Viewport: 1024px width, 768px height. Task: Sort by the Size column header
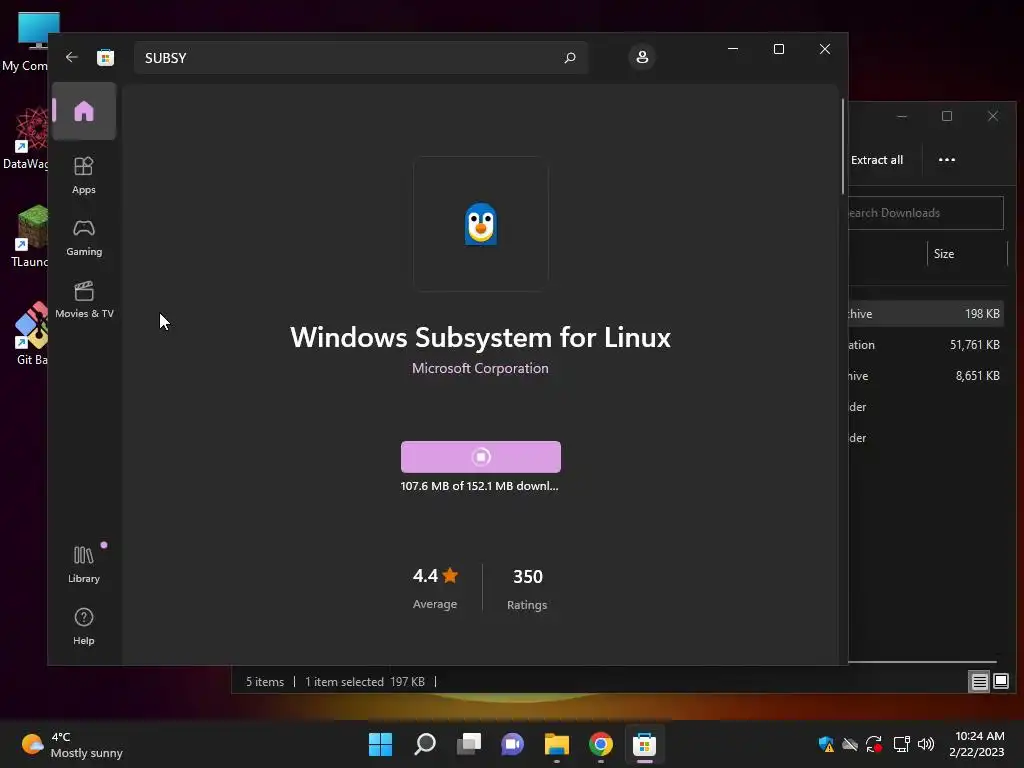[x=944, y=253]
